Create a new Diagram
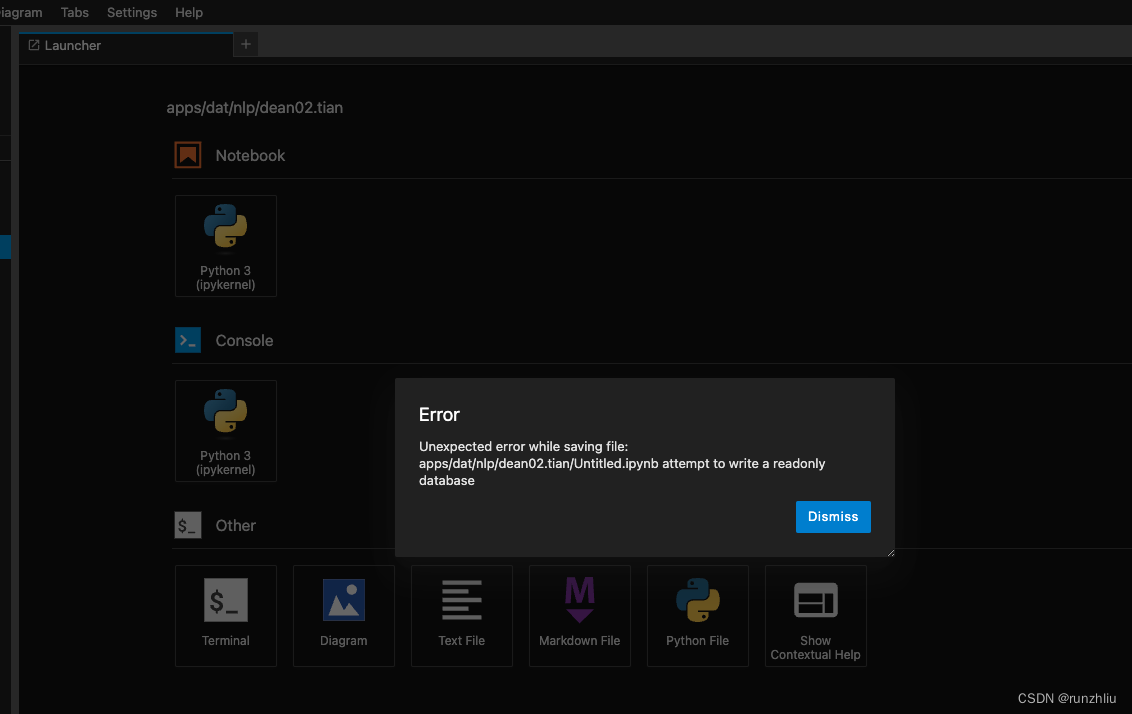Screen dimensions: 1132x714 point(344,616)
